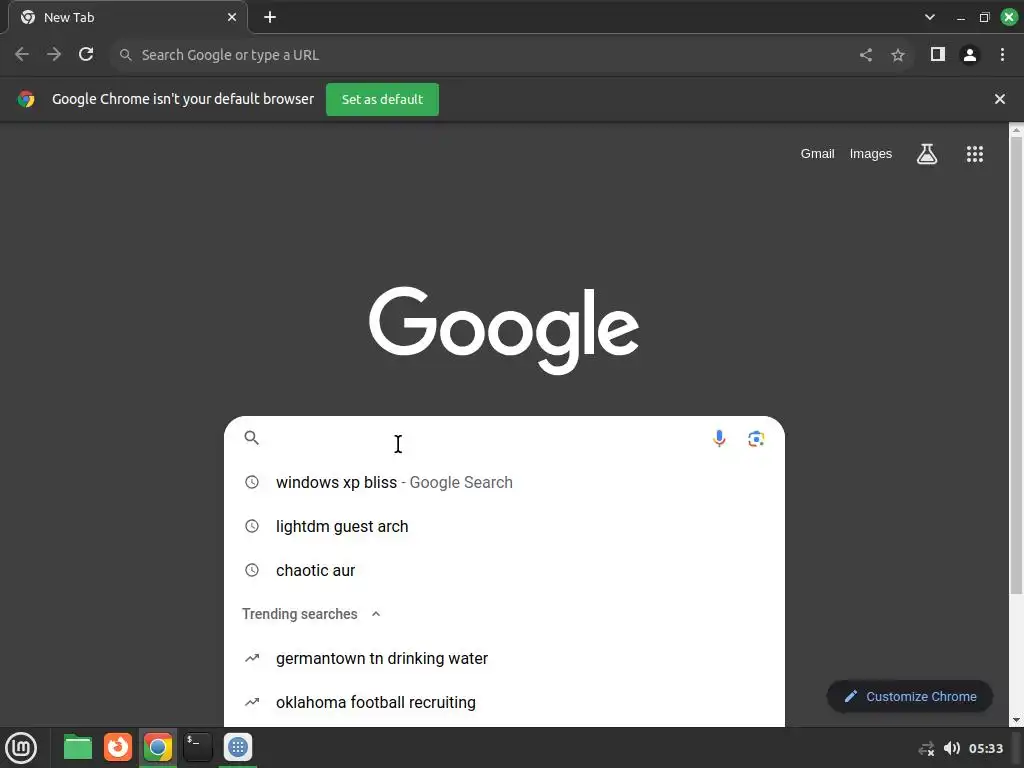Screen dimensions: 1024x768
Task: Open a new tab with plus button
Action: click(270, 18)
